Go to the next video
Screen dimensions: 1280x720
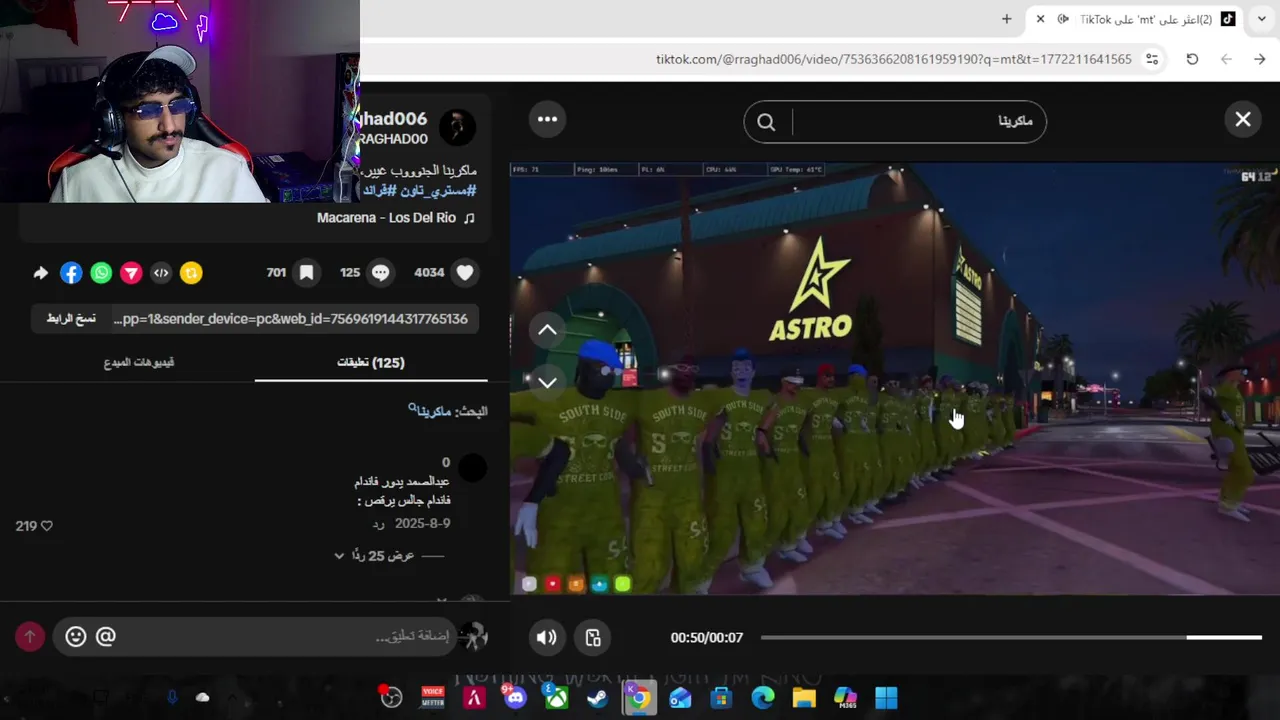[x=547, y=382]
